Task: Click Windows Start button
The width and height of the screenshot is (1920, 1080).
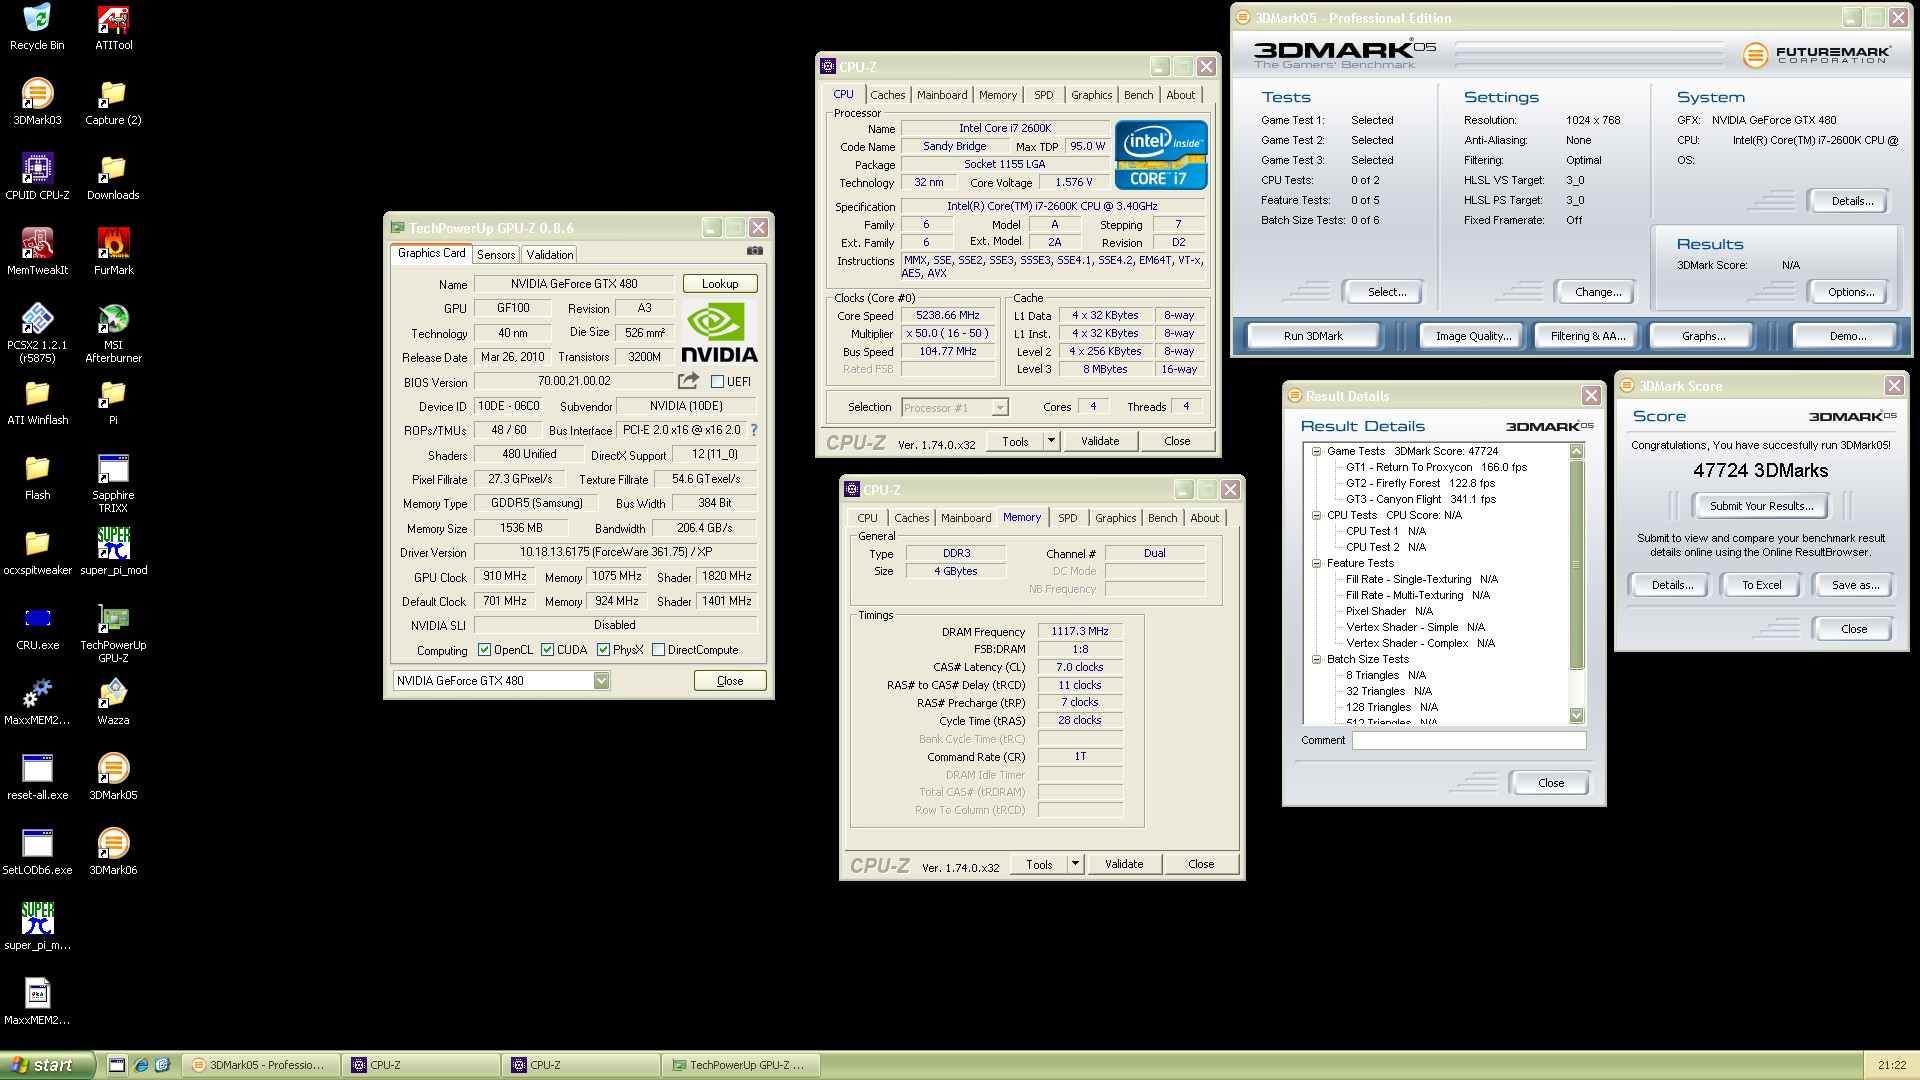Action: pos(47,1065)
